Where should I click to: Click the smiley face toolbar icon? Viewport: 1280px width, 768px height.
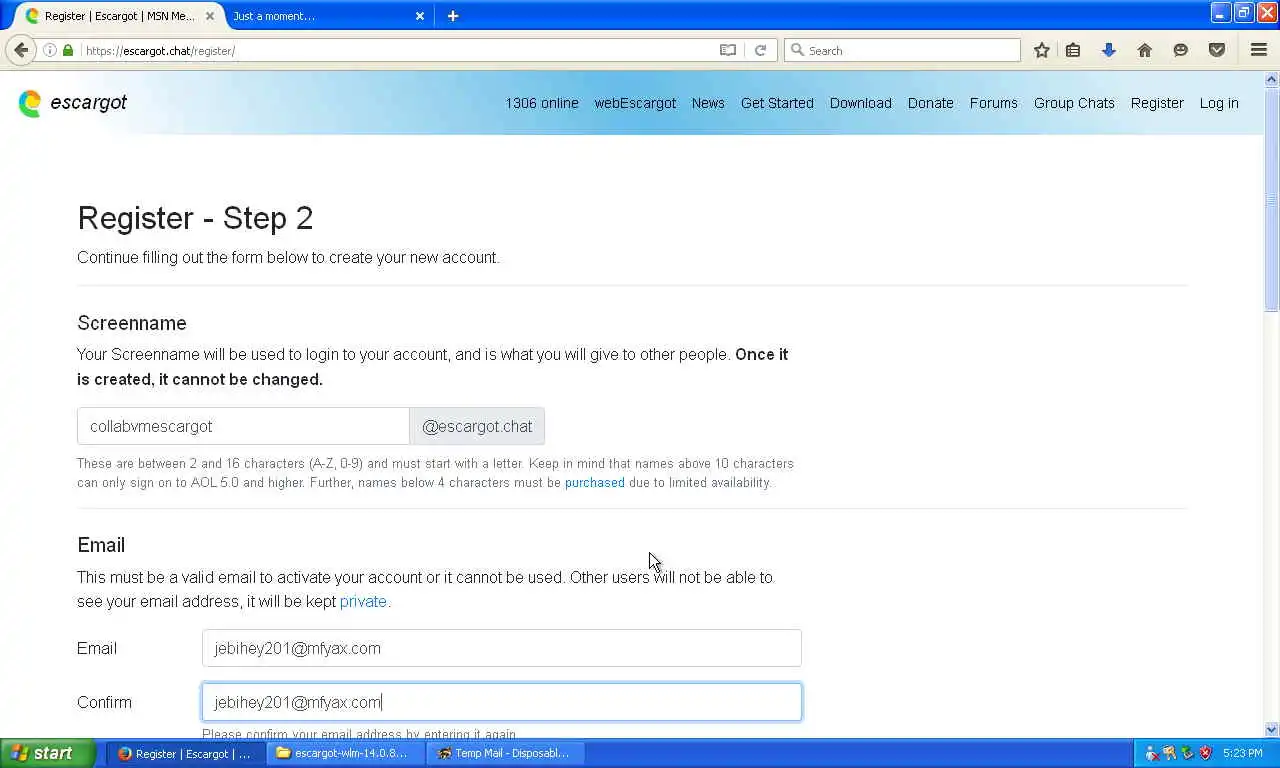click(1181, 50)
